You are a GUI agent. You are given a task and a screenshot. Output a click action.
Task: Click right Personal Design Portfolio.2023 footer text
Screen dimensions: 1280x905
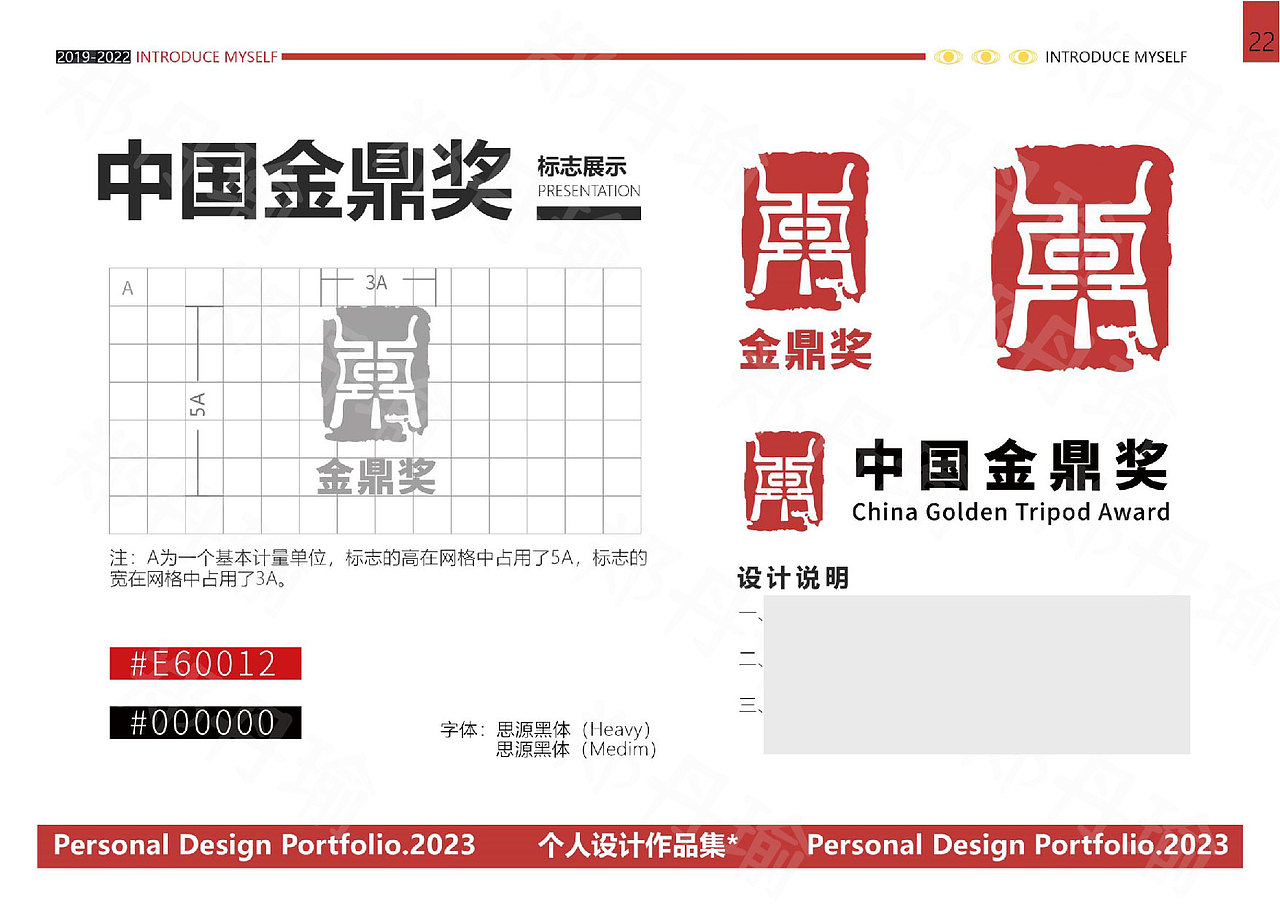1017,845
